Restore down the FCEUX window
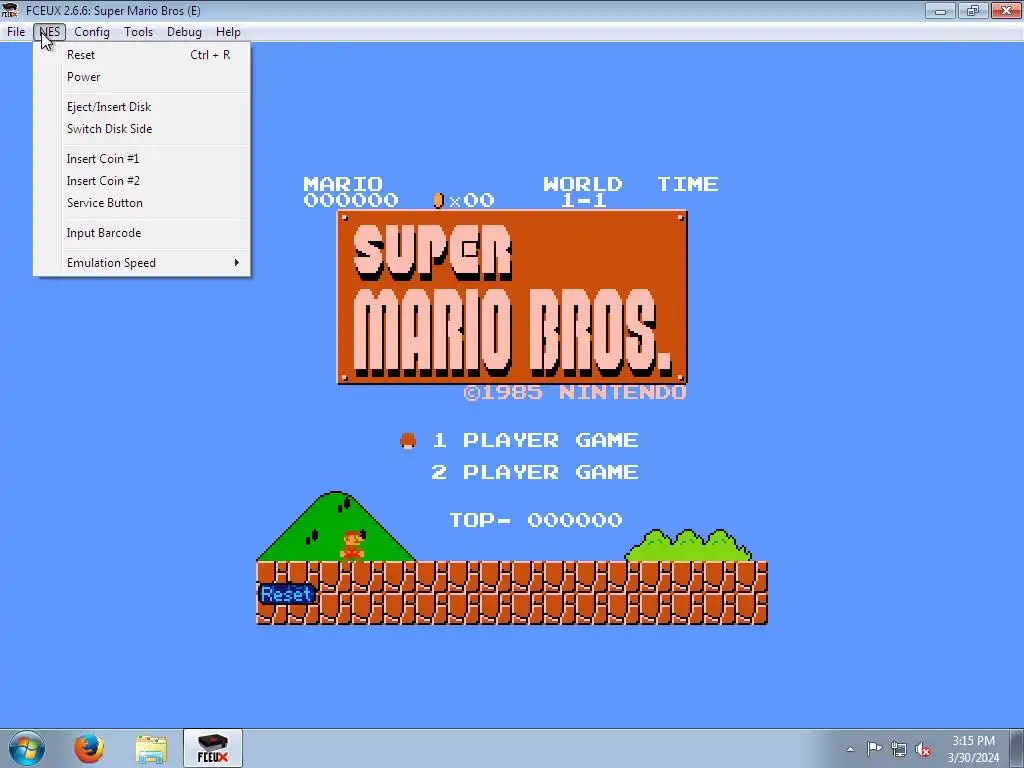This screenshot has height=768, width=1024. pos(973,10)
